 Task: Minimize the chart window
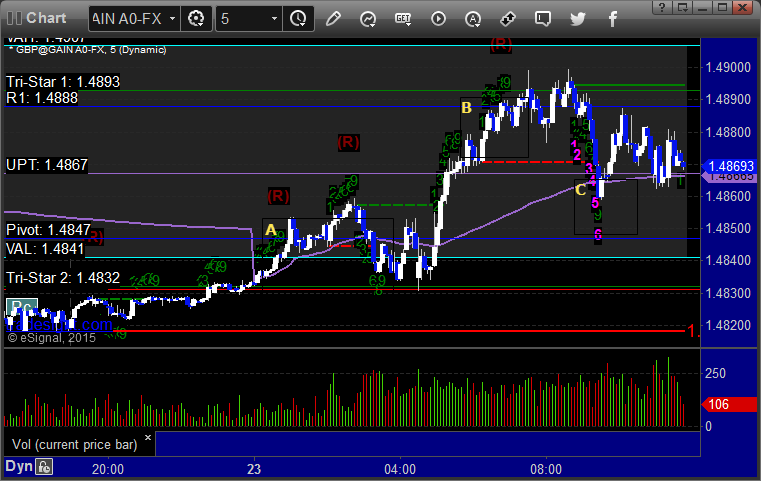point(702,7)
